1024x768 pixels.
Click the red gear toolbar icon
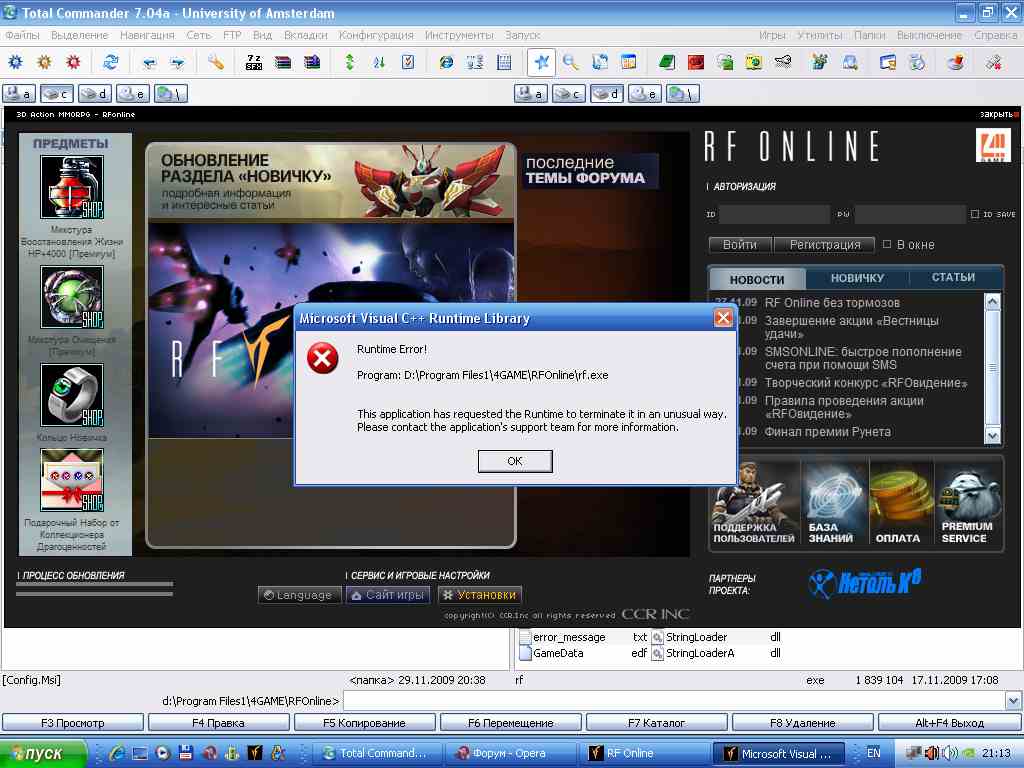point(73,62)
